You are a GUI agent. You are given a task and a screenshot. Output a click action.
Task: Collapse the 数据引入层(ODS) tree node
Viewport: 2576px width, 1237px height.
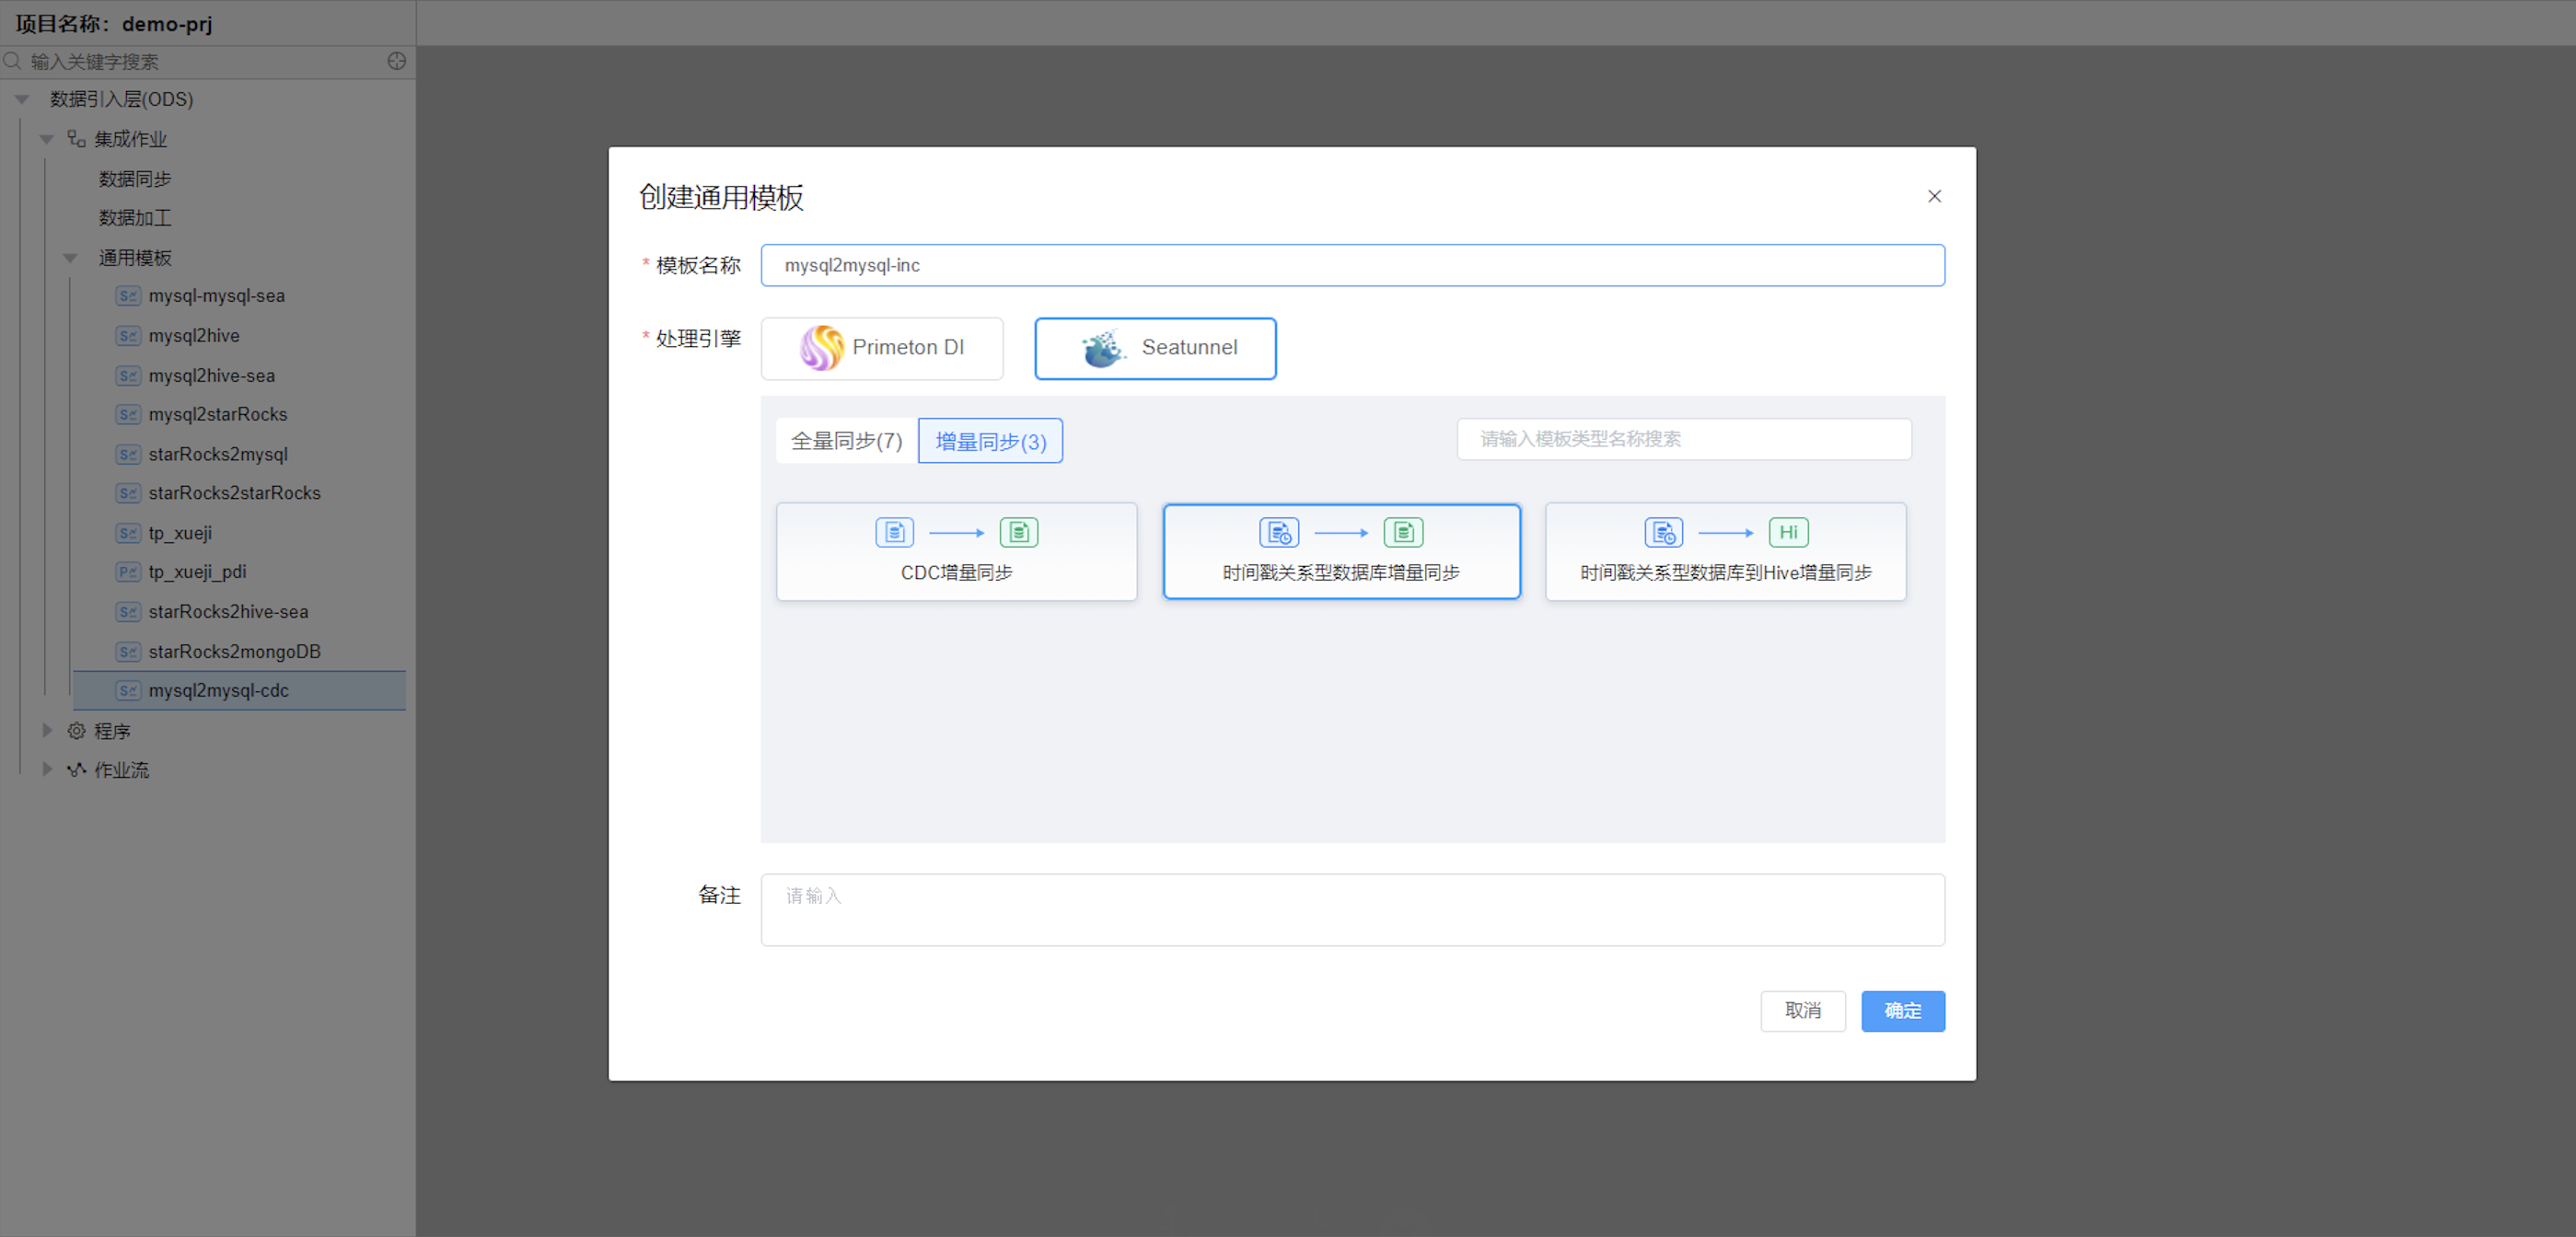click(x=22, y=99)
